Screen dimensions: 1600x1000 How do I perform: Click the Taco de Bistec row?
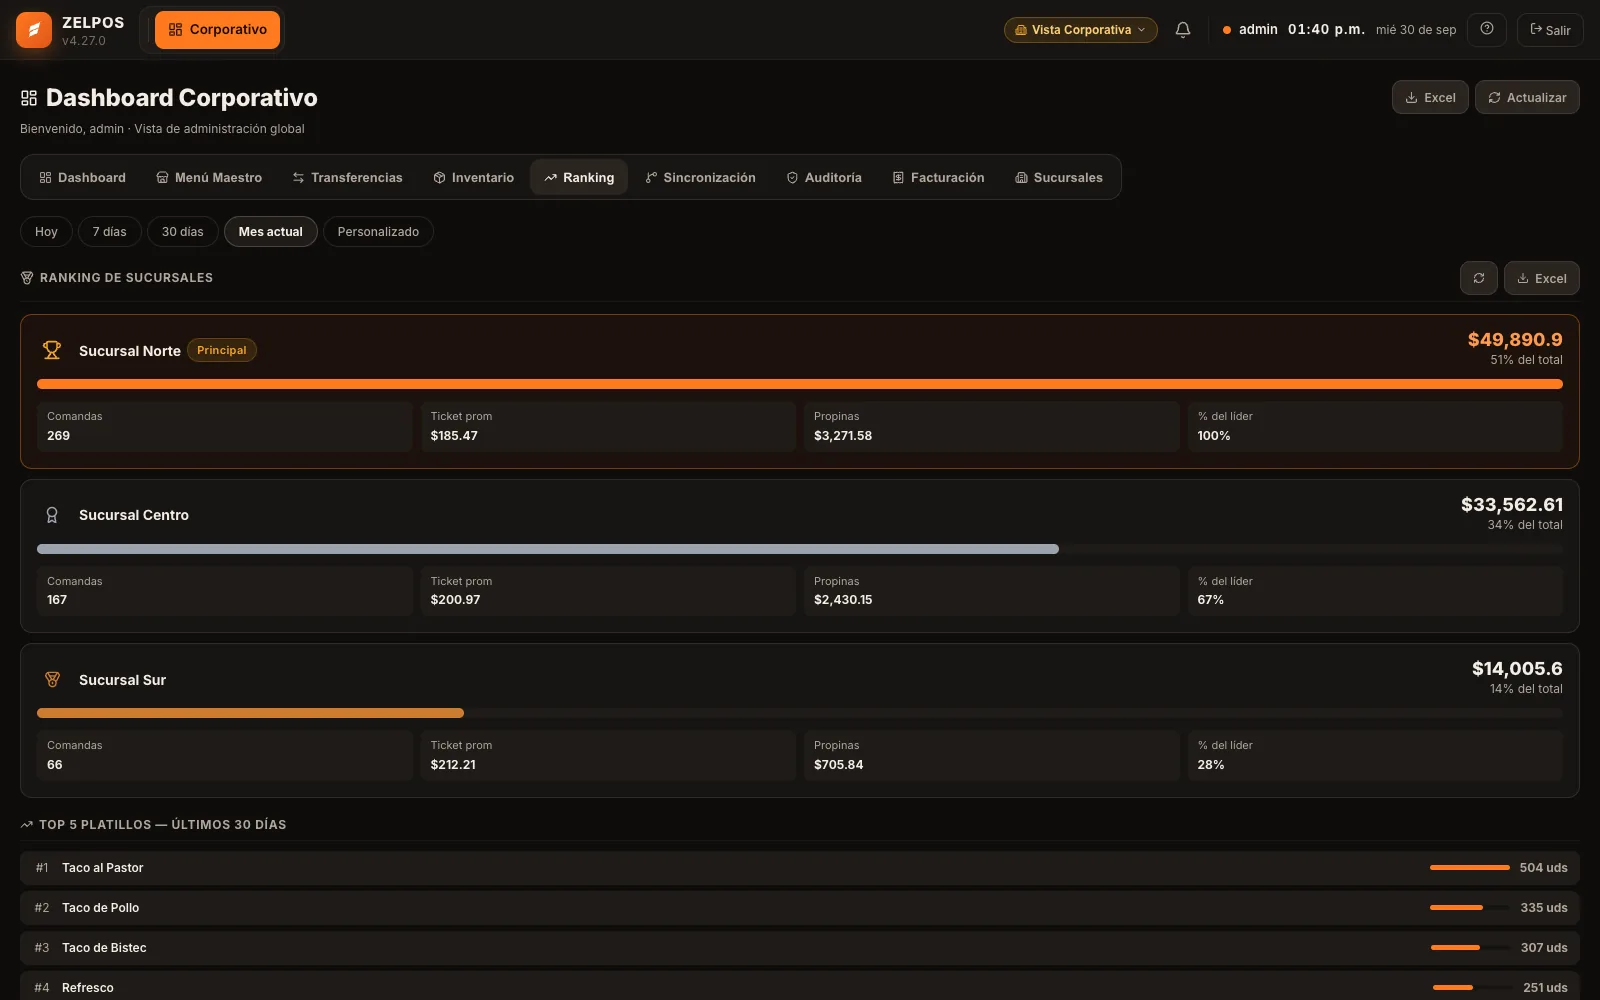pos(800,948)
